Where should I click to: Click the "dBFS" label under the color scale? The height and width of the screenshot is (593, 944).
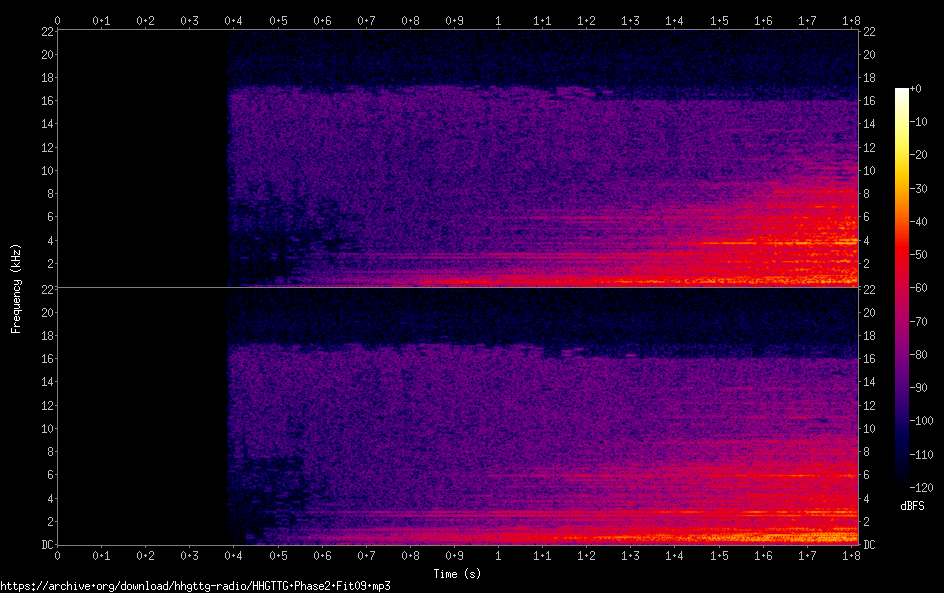pos(912,506)
